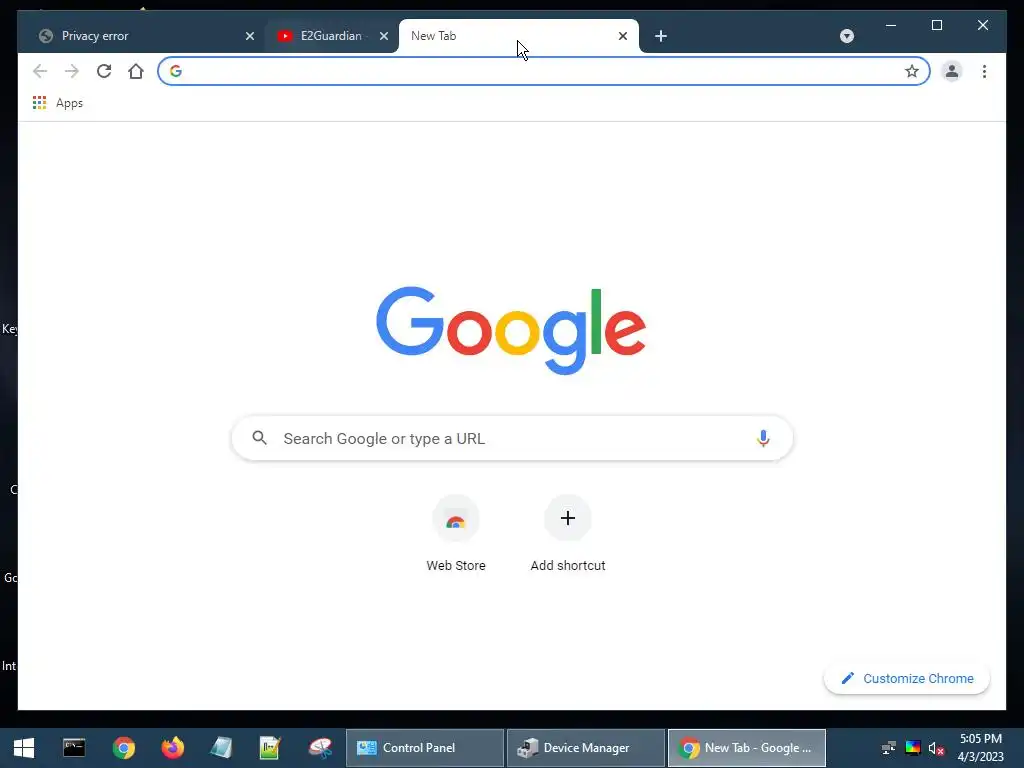This screenshot has height=768, width=1024.
Task: Open Chrome's three-dot menu
Action: click(x=984, y=71)
